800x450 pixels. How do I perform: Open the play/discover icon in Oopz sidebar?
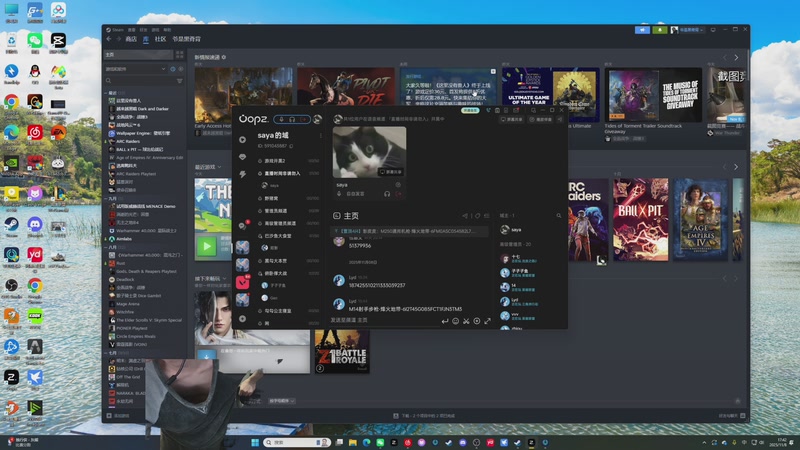(x=242, y=139)
